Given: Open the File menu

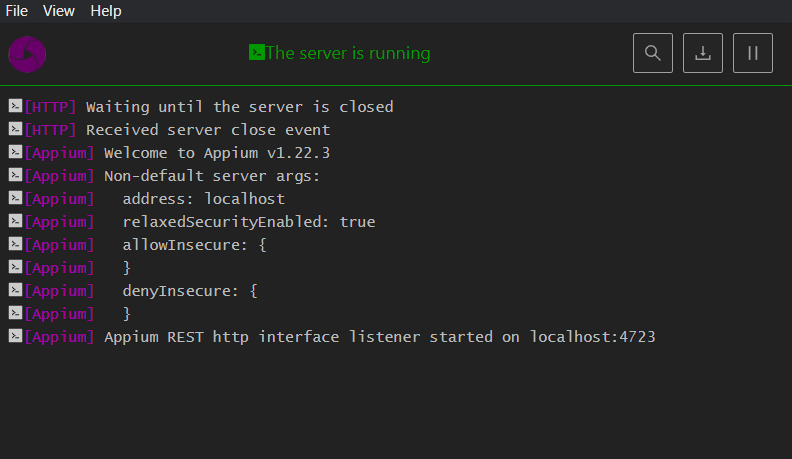Looking at the screenshot, I should (16, 11).
